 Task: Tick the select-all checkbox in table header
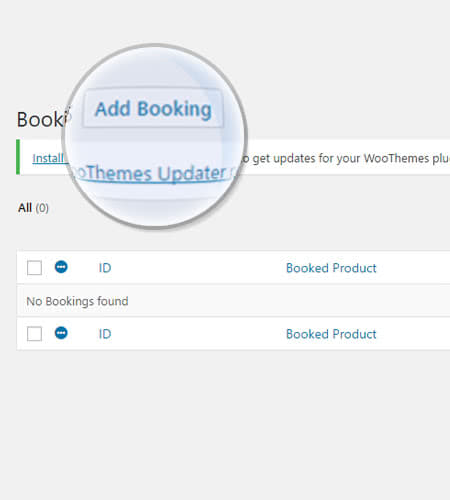click(34, 268)
